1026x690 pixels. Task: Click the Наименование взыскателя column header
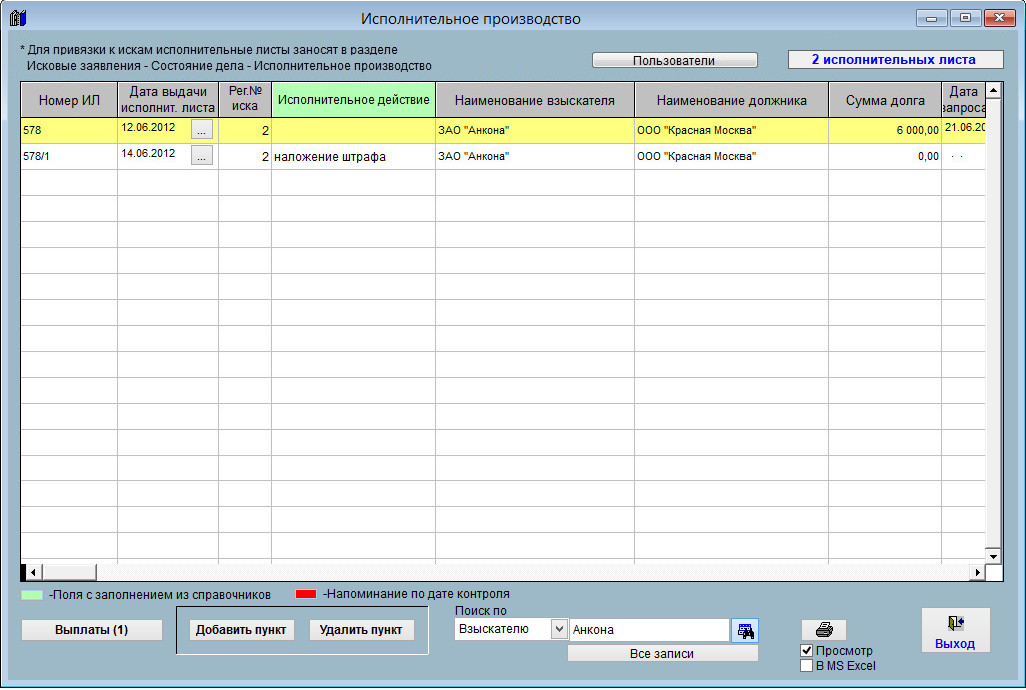click(535, 100)
